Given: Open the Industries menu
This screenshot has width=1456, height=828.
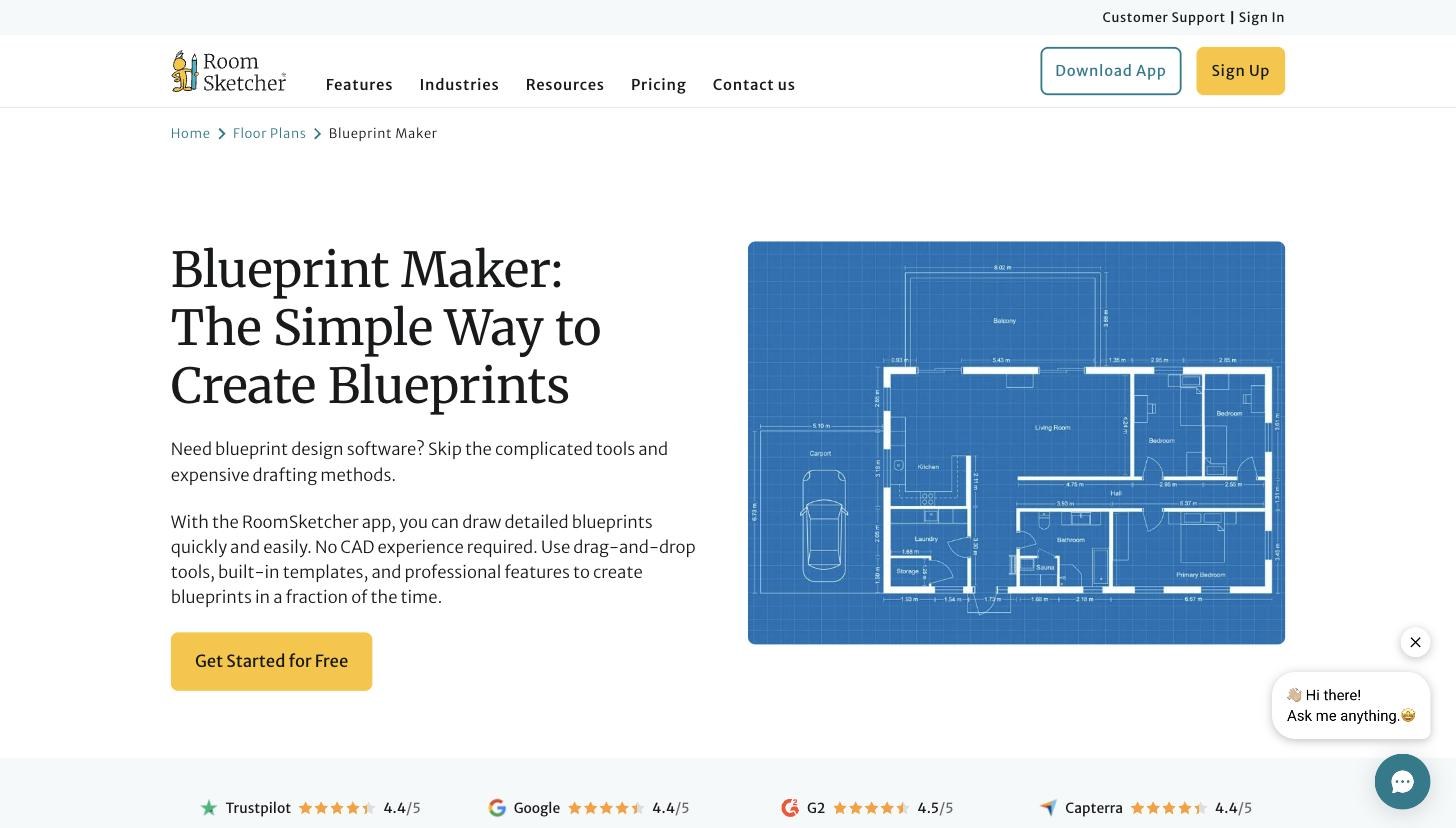Looking at the screenshot, I should (459, 85).
